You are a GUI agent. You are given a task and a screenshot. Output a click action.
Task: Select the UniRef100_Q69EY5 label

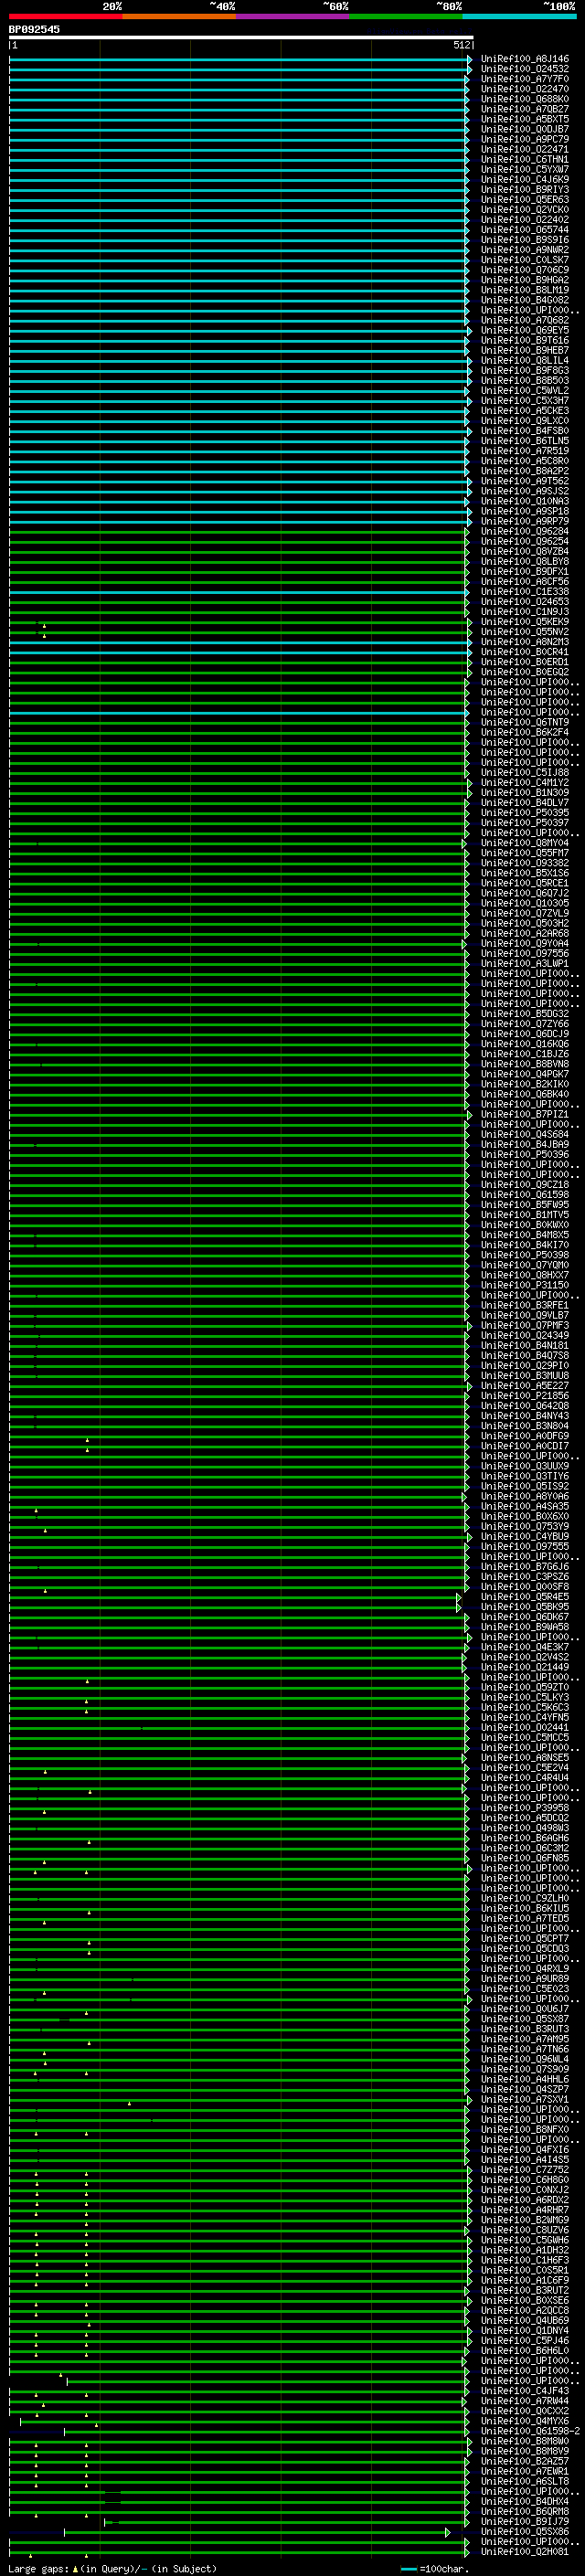click(525, 330)
